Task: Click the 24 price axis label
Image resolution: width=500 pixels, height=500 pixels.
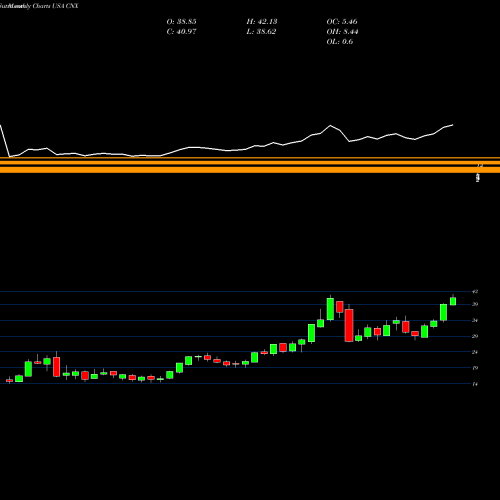Action: pos(475,352)
